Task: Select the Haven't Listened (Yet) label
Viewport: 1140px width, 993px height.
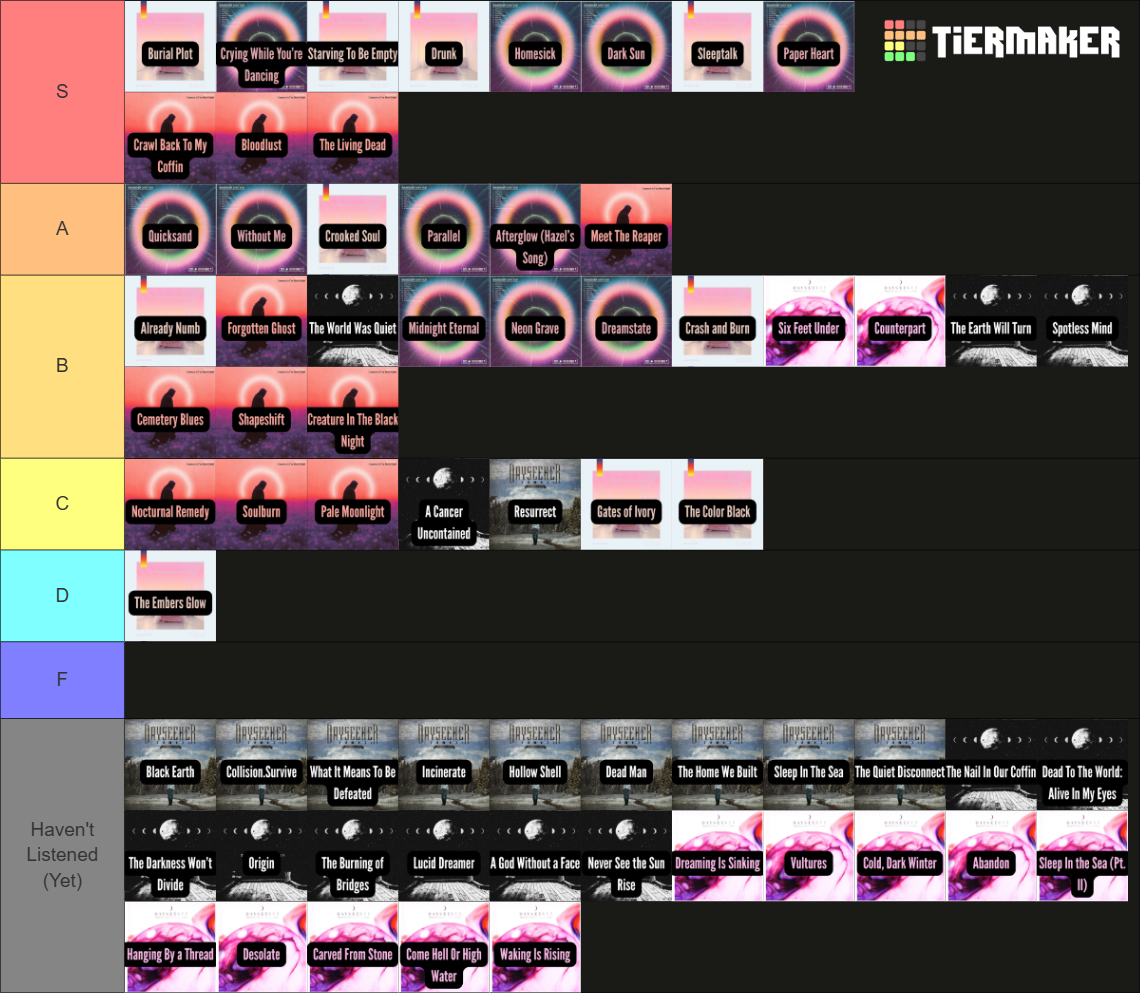Action: tap(62, 855)
